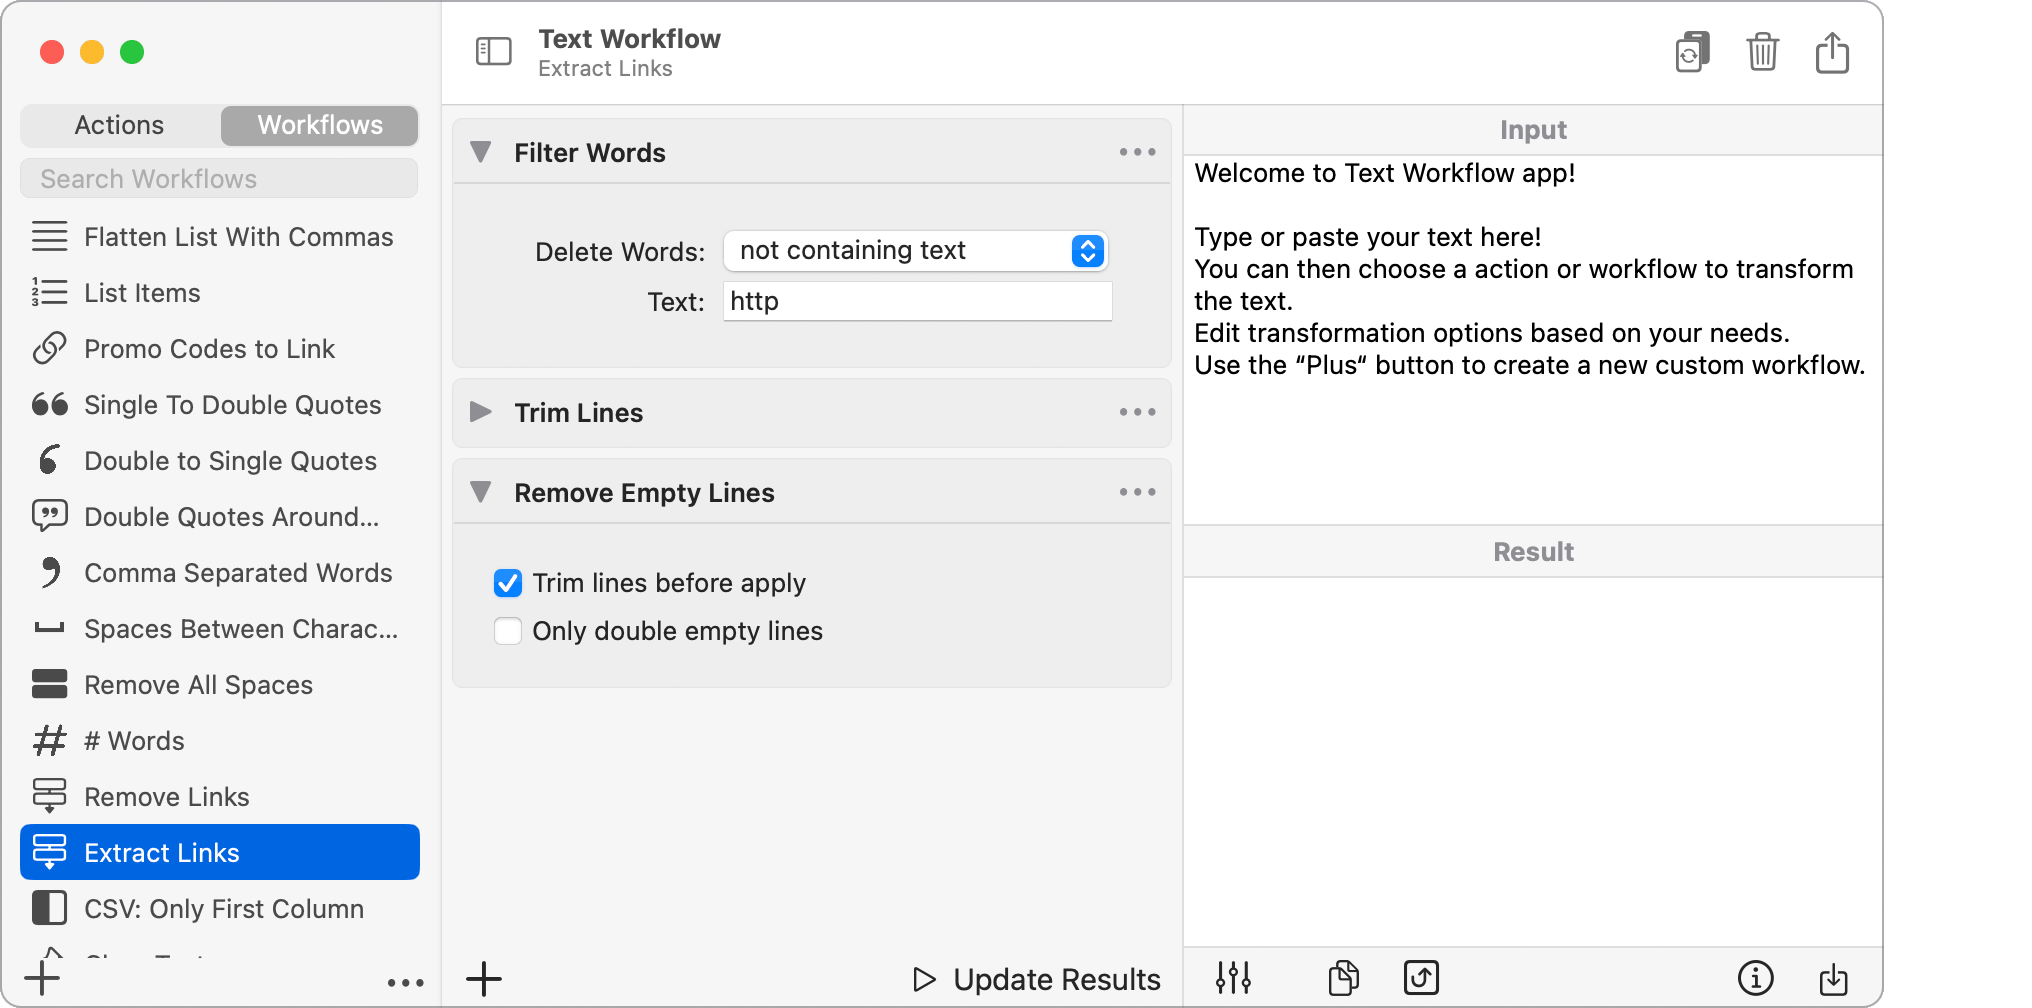Click the Remove All Spaces icon
Screen dimensions: 2032x1008
(x=50, y=684)
